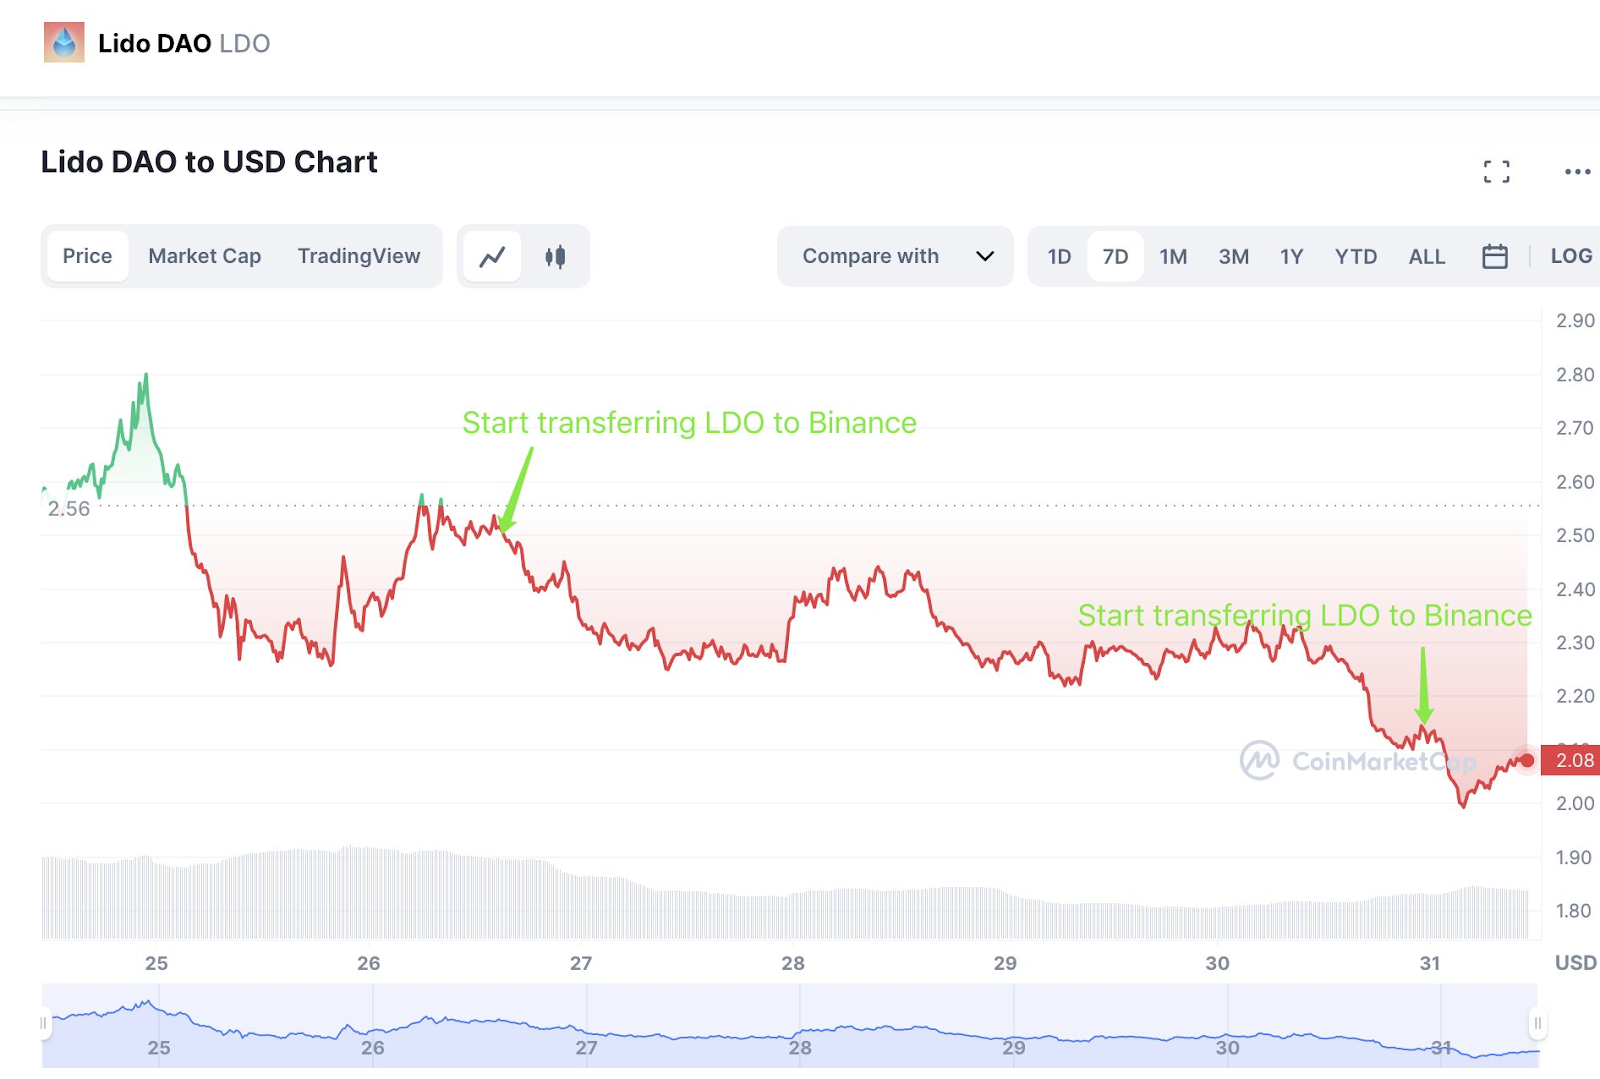Image resolution: width=1600 pixels, height=1079 pixels.
Task: Click the Lido DAO logo icon
Action: 64,43
